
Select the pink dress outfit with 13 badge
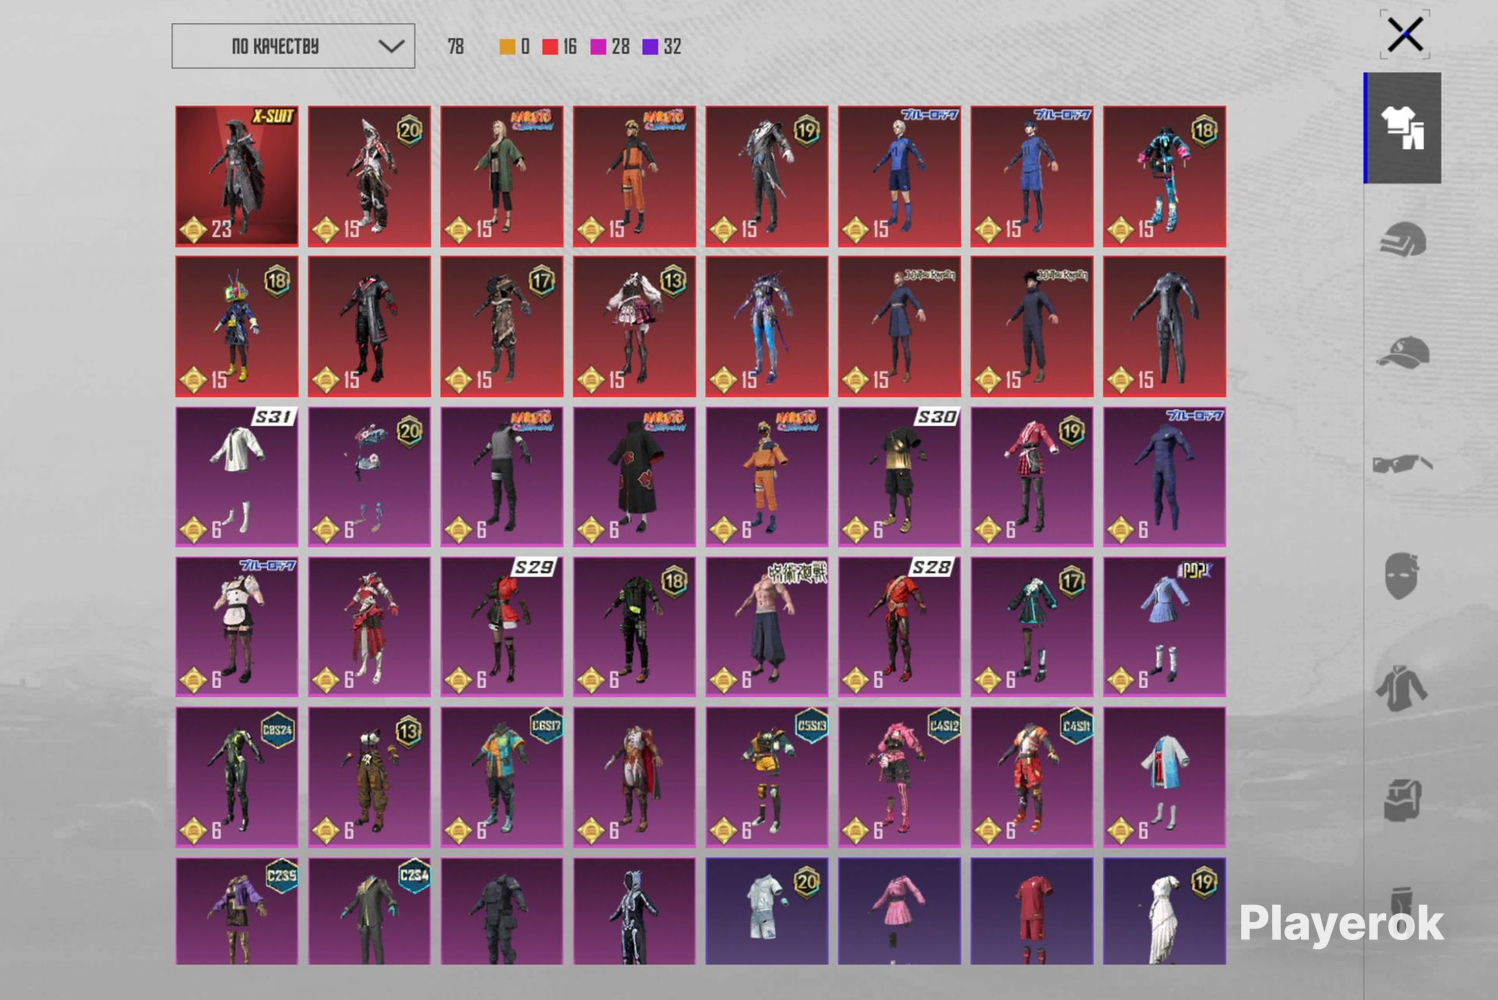pos(634,326)
